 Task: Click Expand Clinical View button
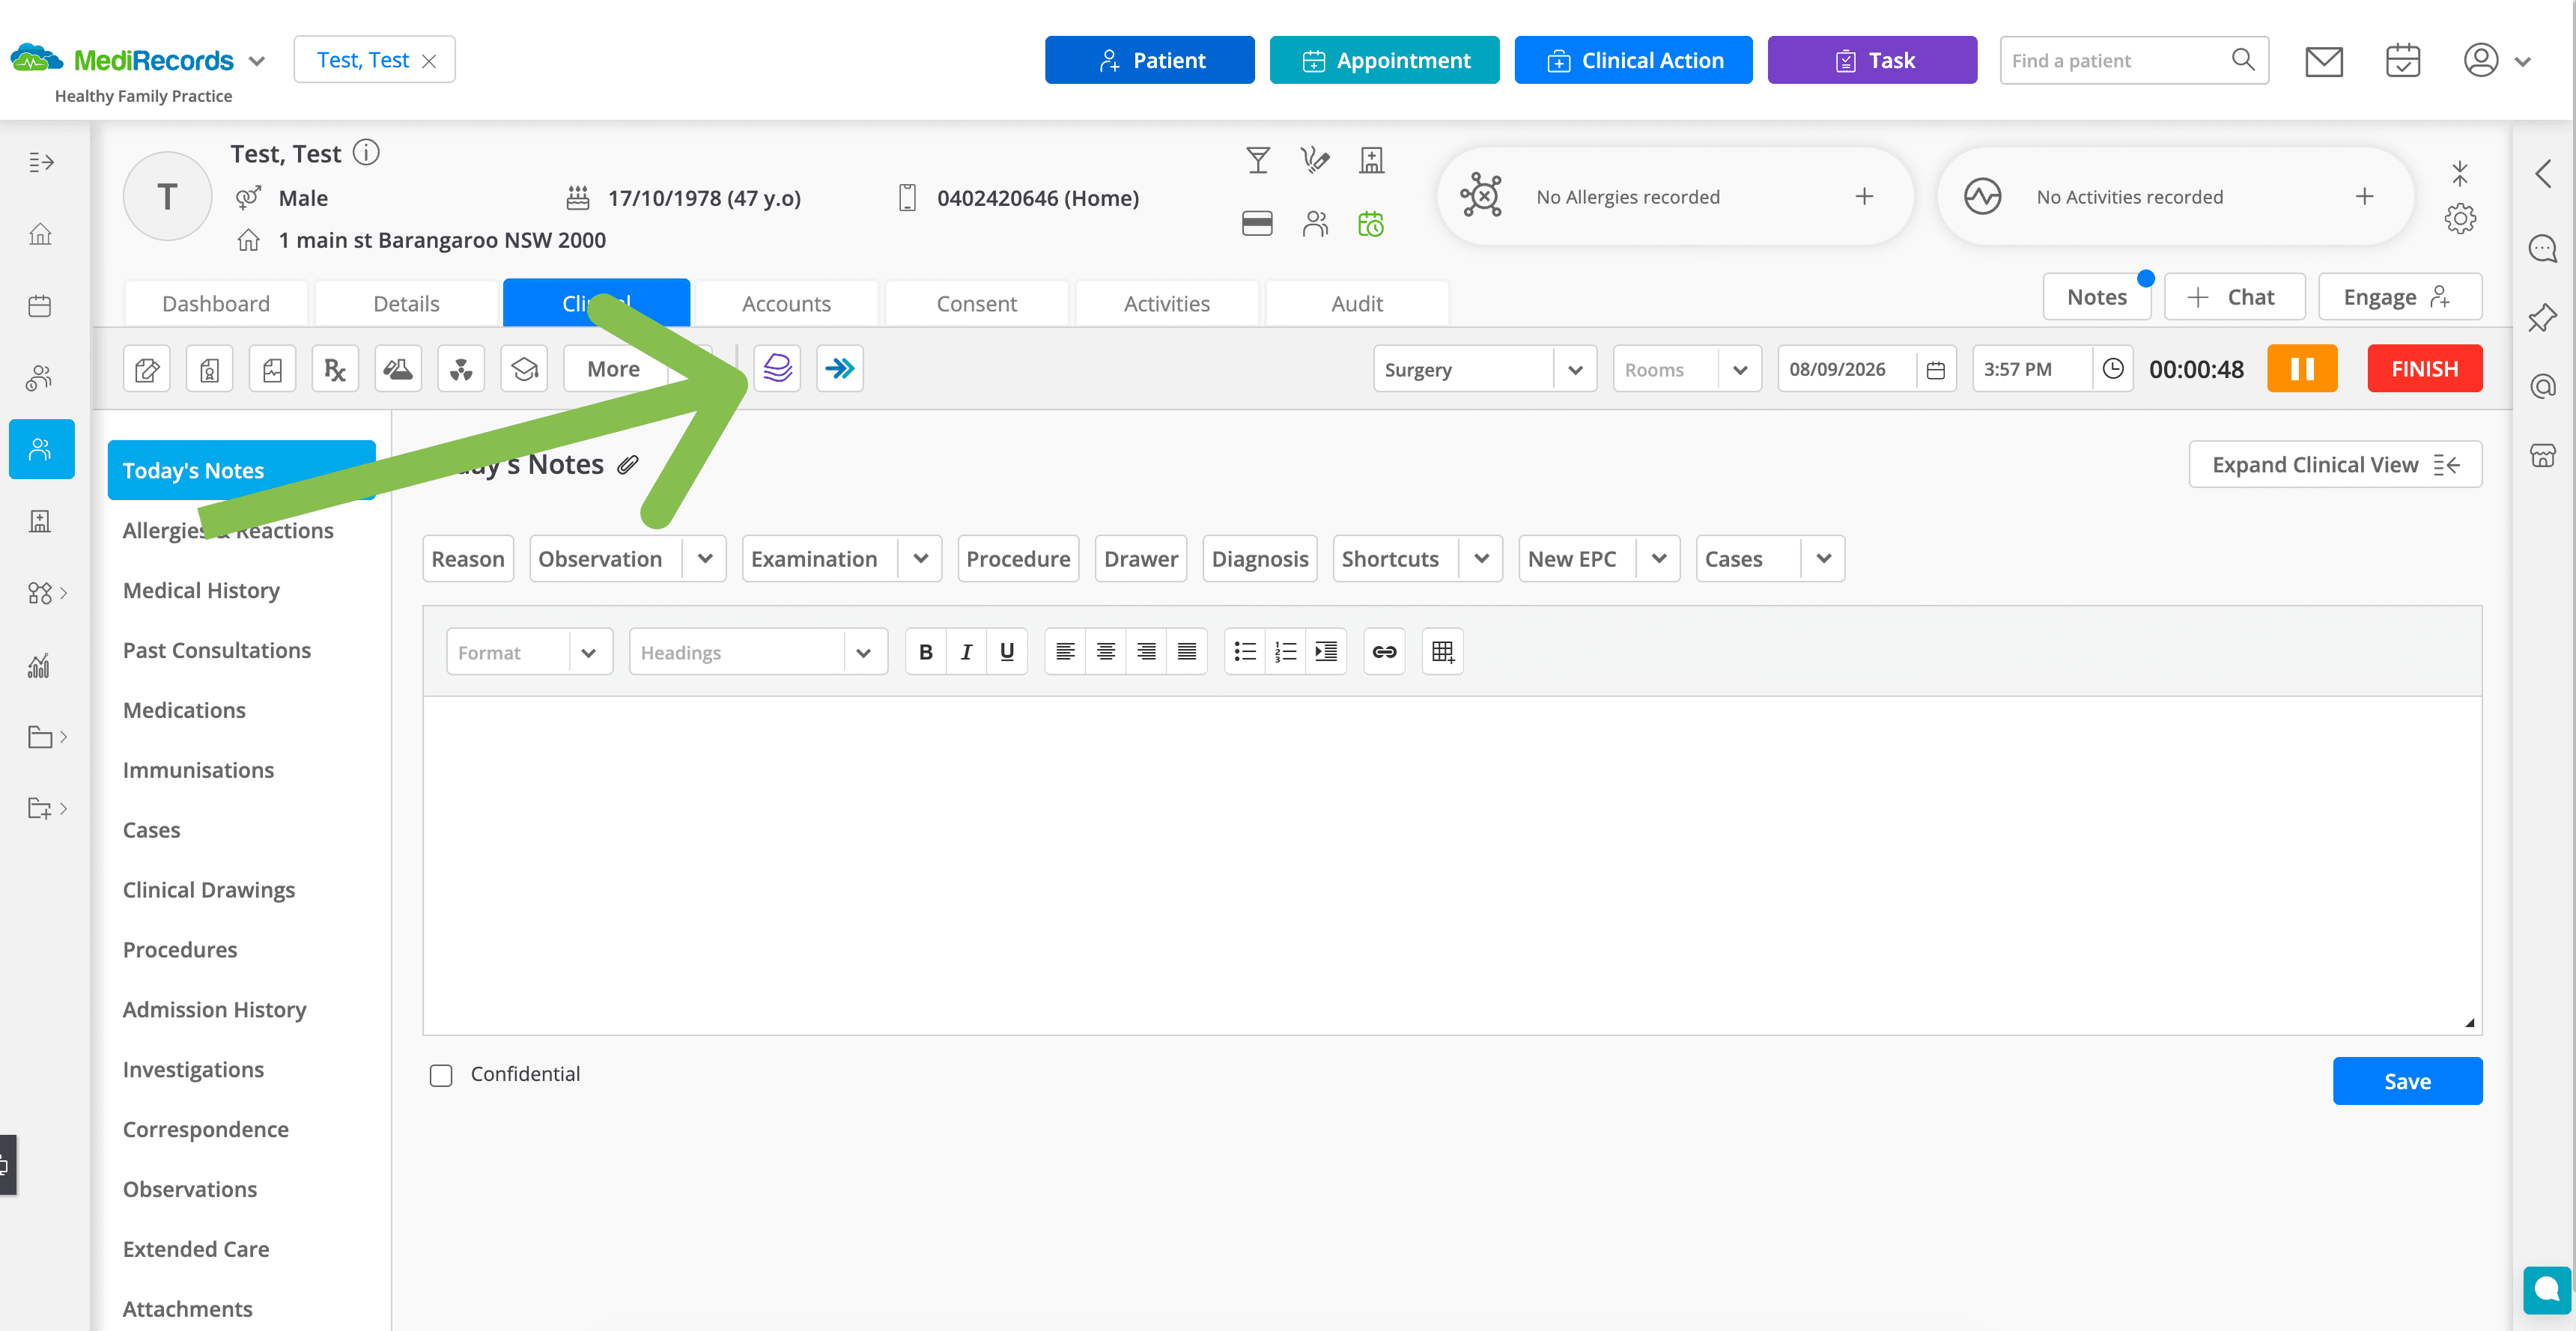2335,465
